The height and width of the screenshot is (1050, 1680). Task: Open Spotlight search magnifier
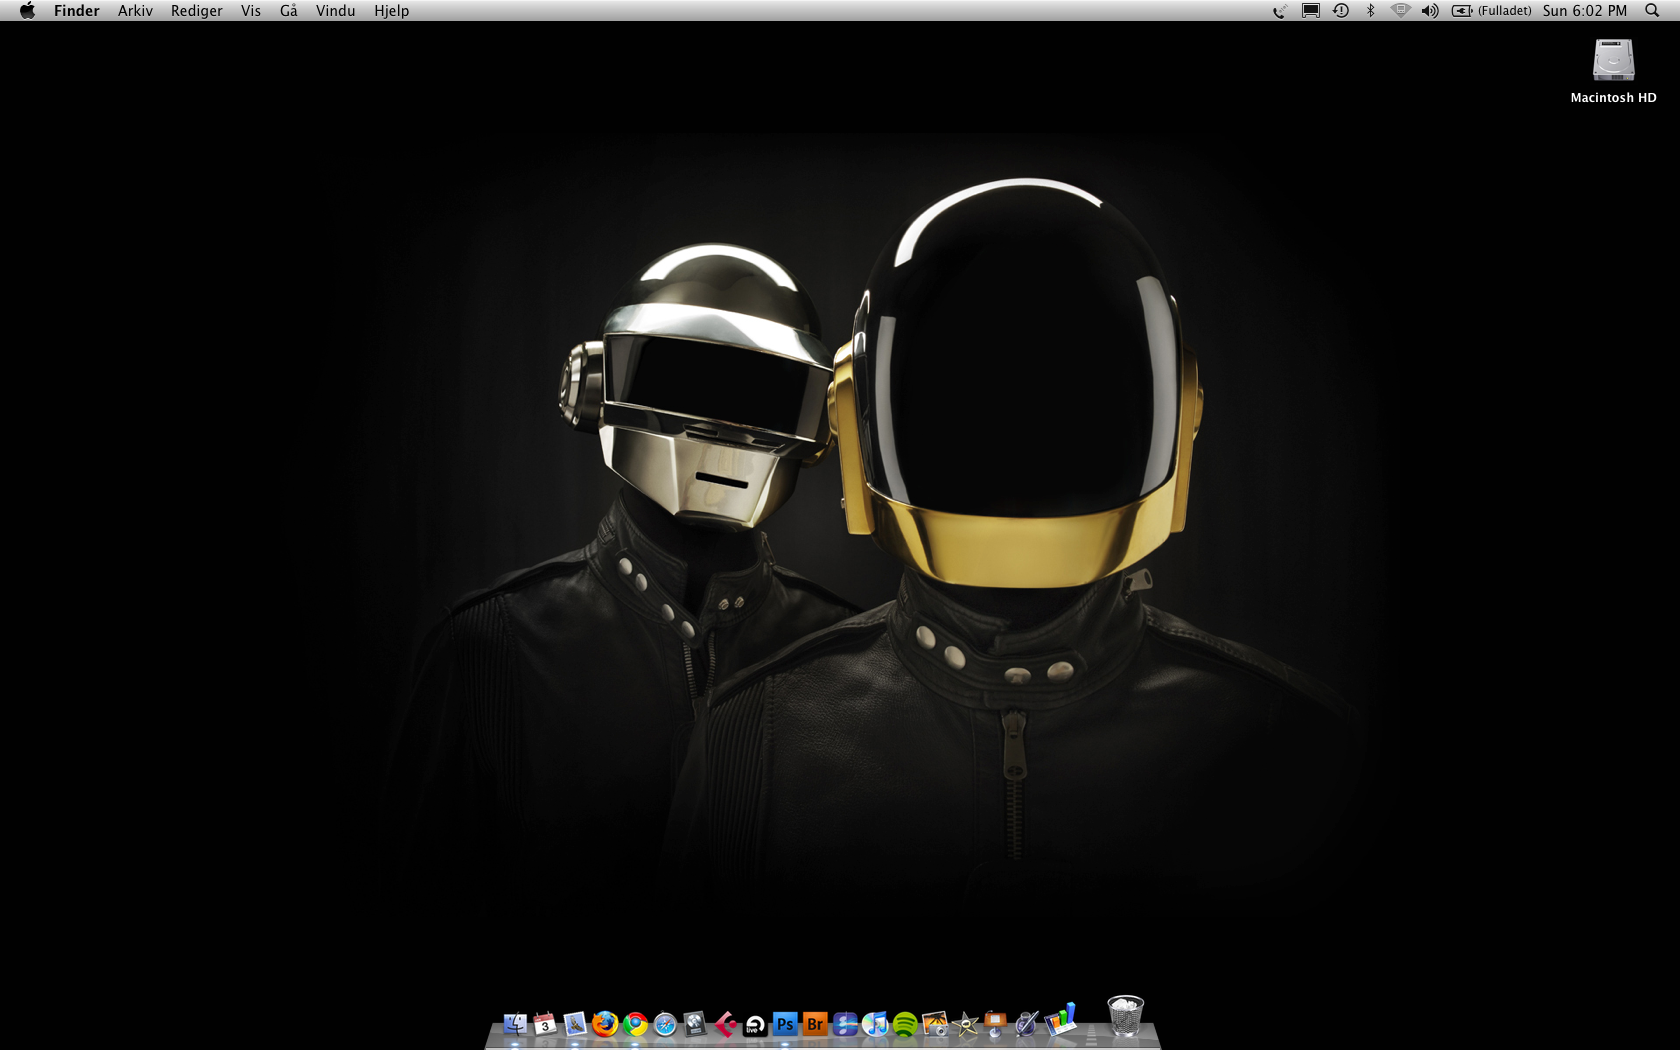[1652, 11]
